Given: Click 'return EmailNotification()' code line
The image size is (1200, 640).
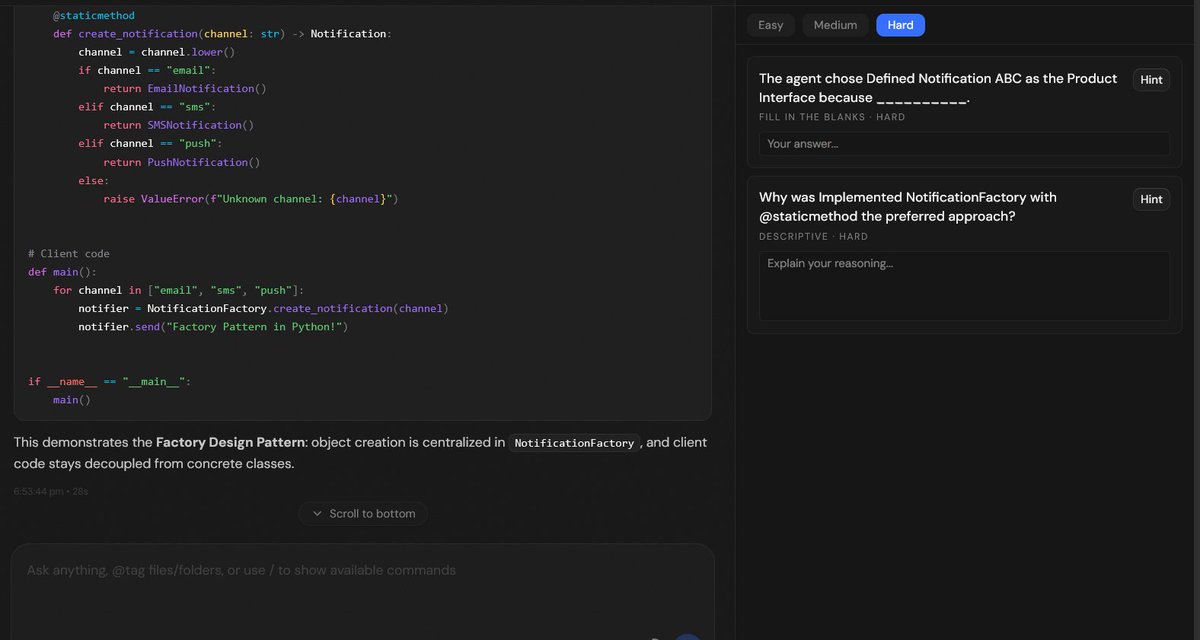Looking at the screenshot, I should pyautogui.click(x=185, y=88).
